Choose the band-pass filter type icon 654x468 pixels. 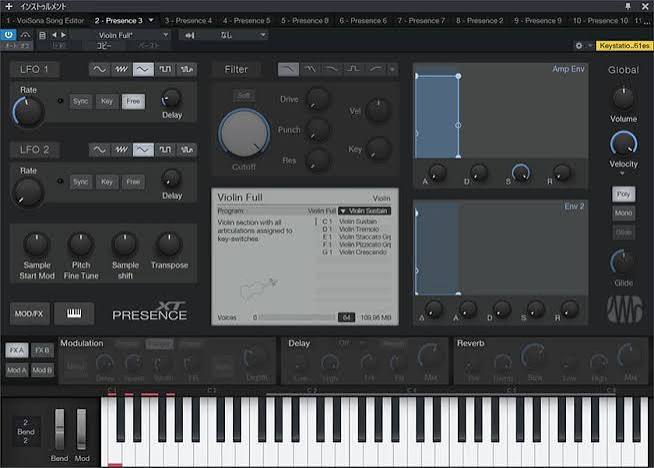[x=354, y=69]
